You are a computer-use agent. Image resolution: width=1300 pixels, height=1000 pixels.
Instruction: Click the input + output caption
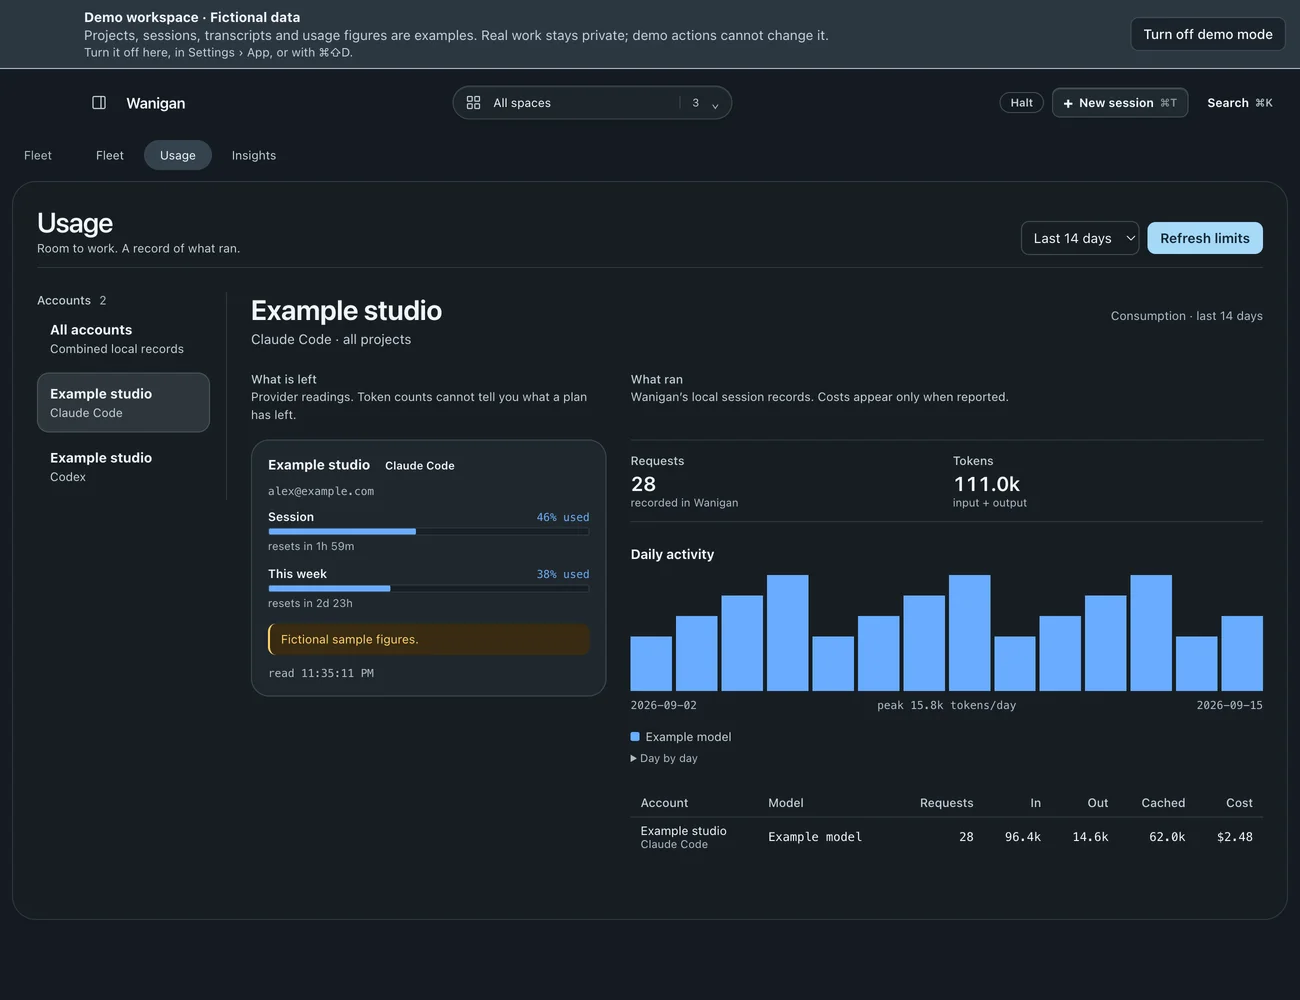(990, 503)
